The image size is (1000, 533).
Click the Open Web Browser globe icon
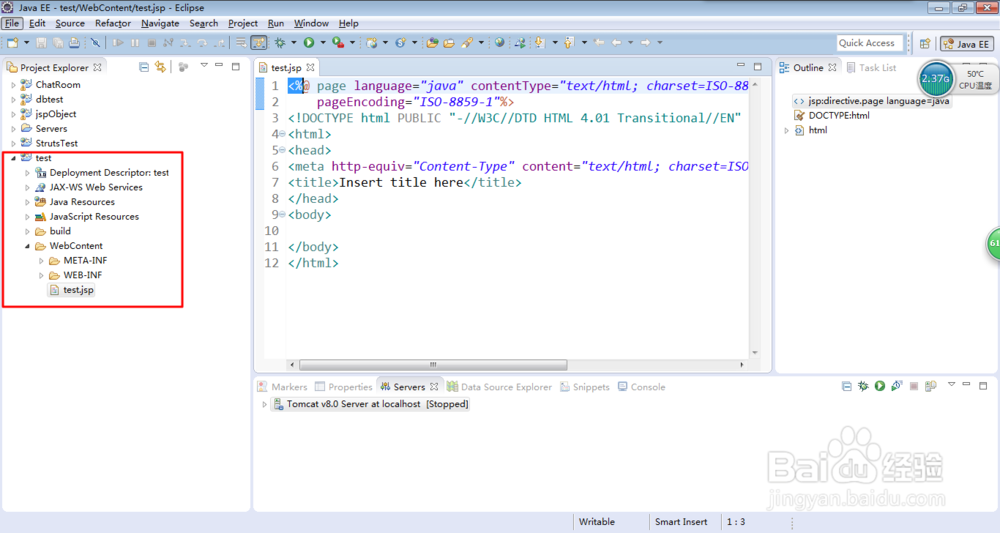499,43
